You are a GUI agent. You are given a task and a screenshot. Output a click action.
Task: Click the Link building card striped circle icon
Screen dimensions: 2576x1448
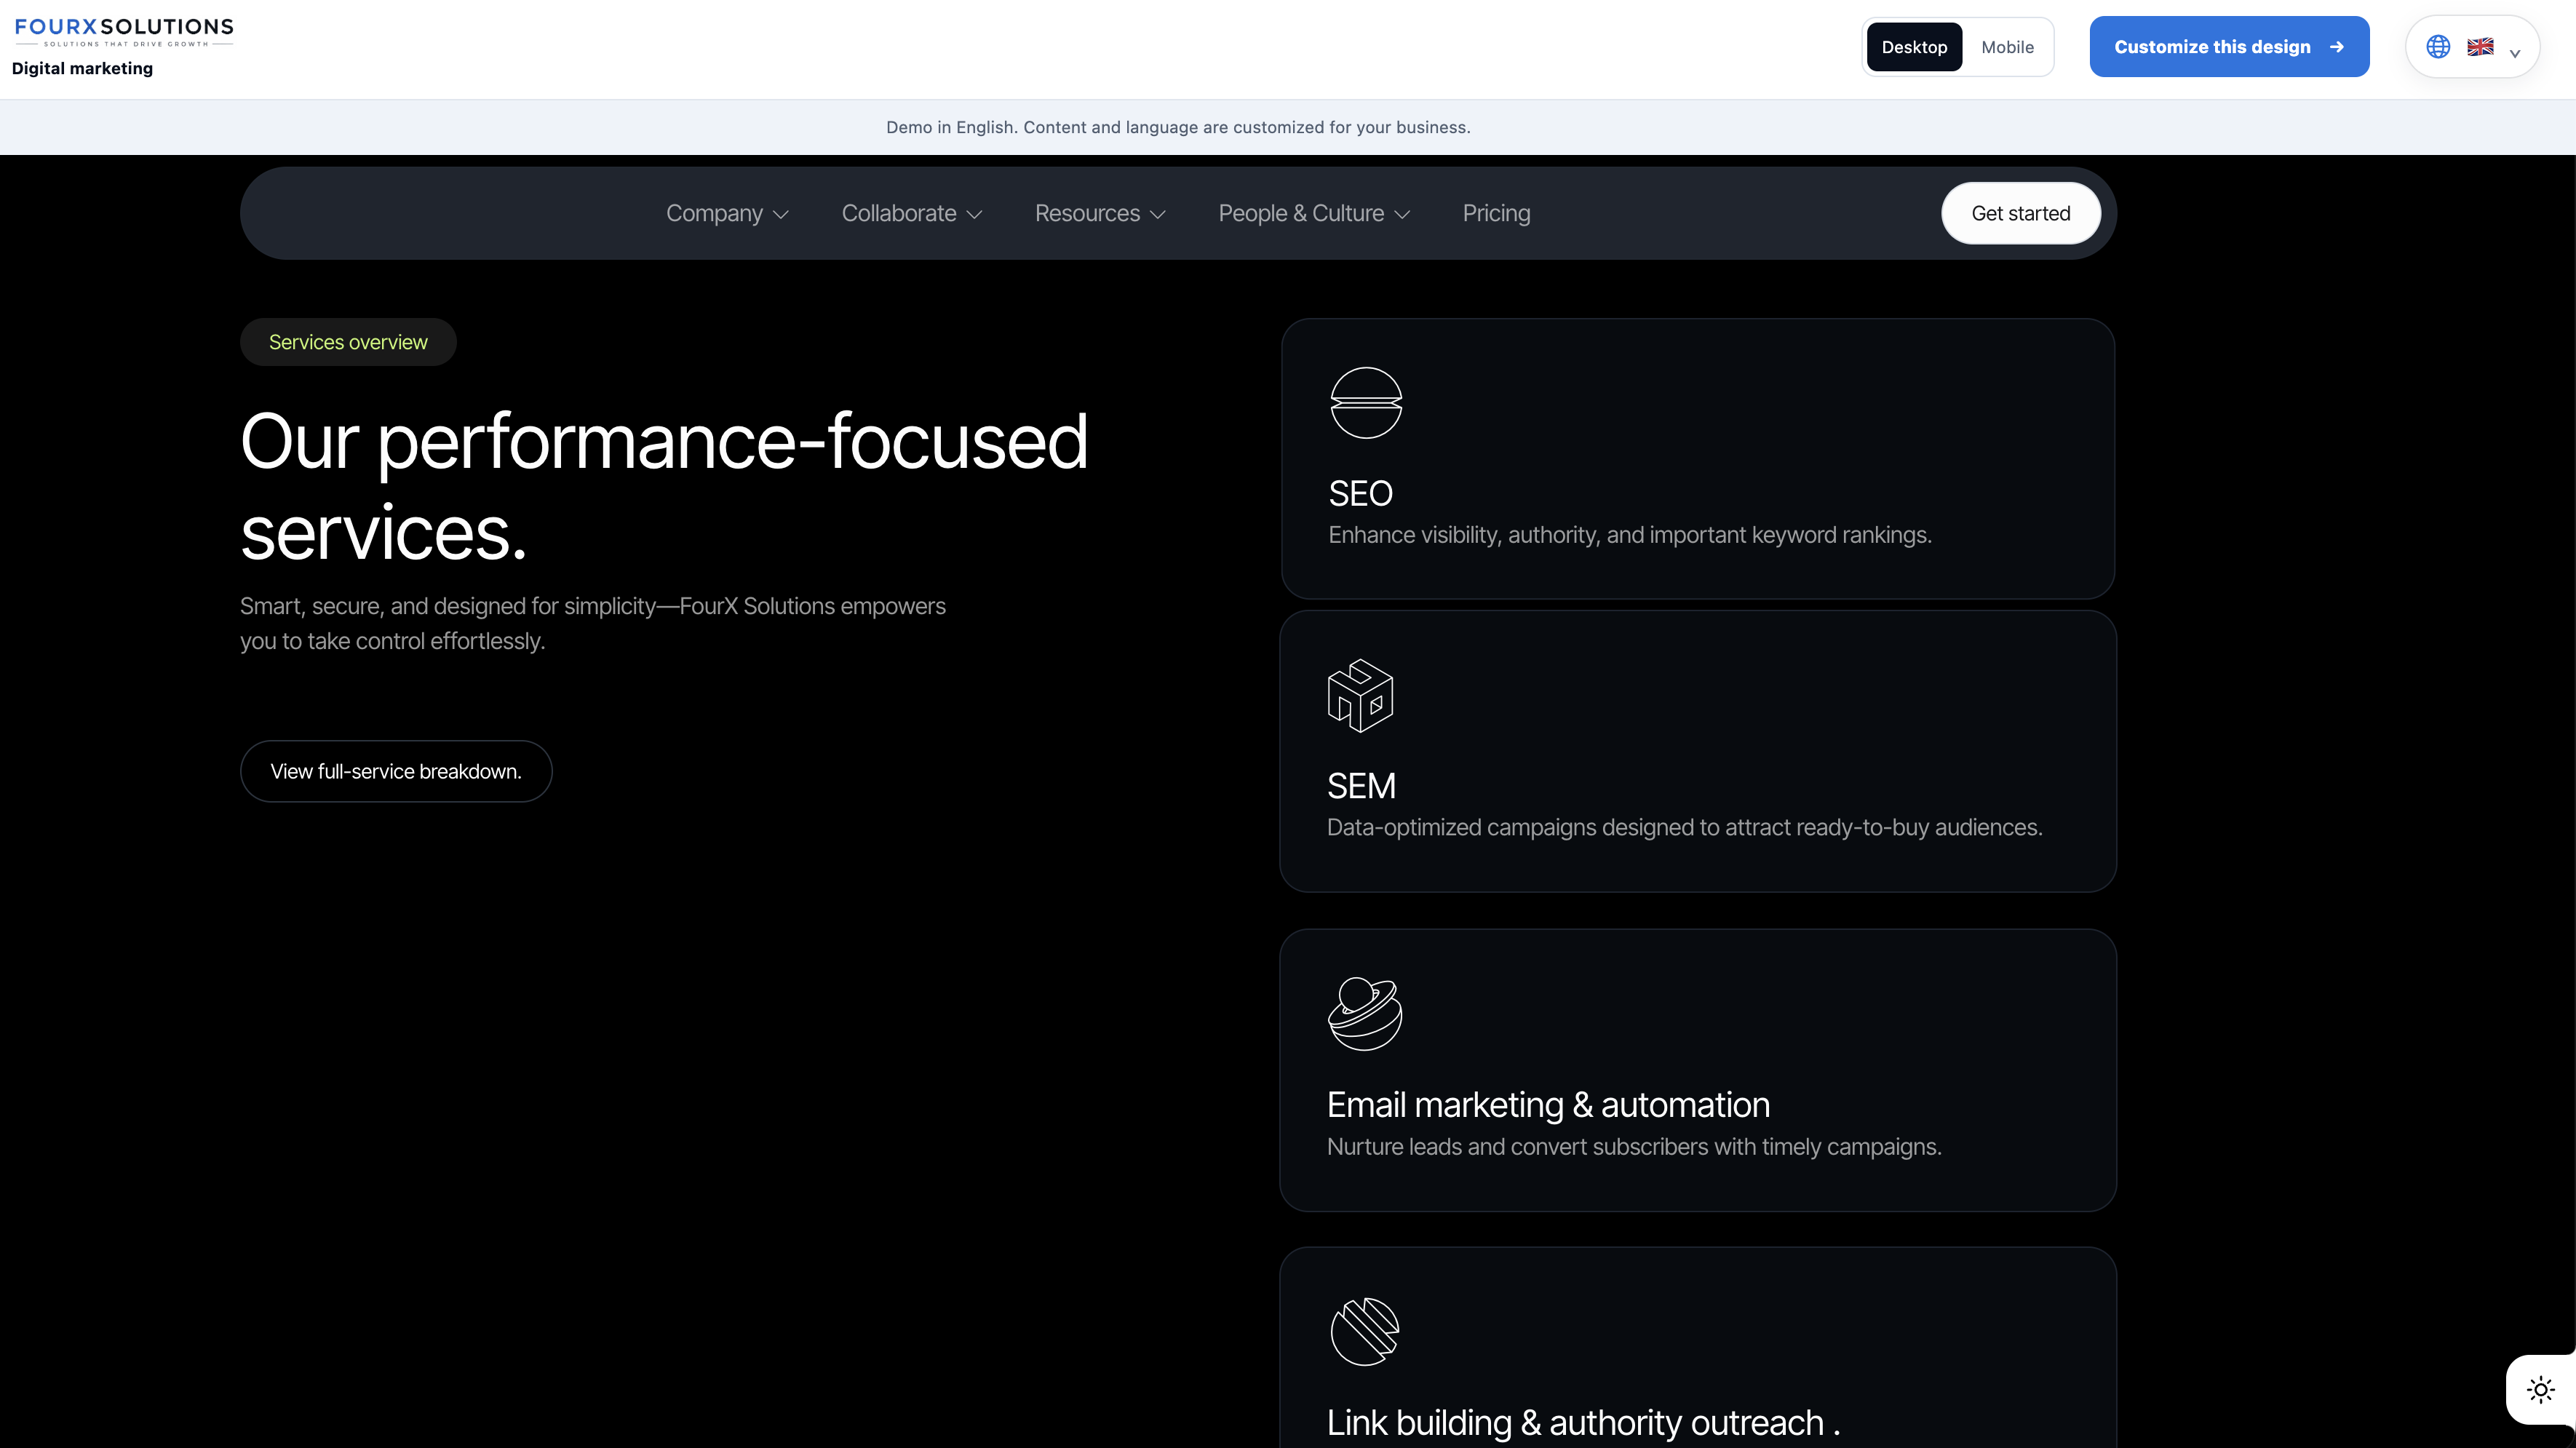pos(1365,1331)
